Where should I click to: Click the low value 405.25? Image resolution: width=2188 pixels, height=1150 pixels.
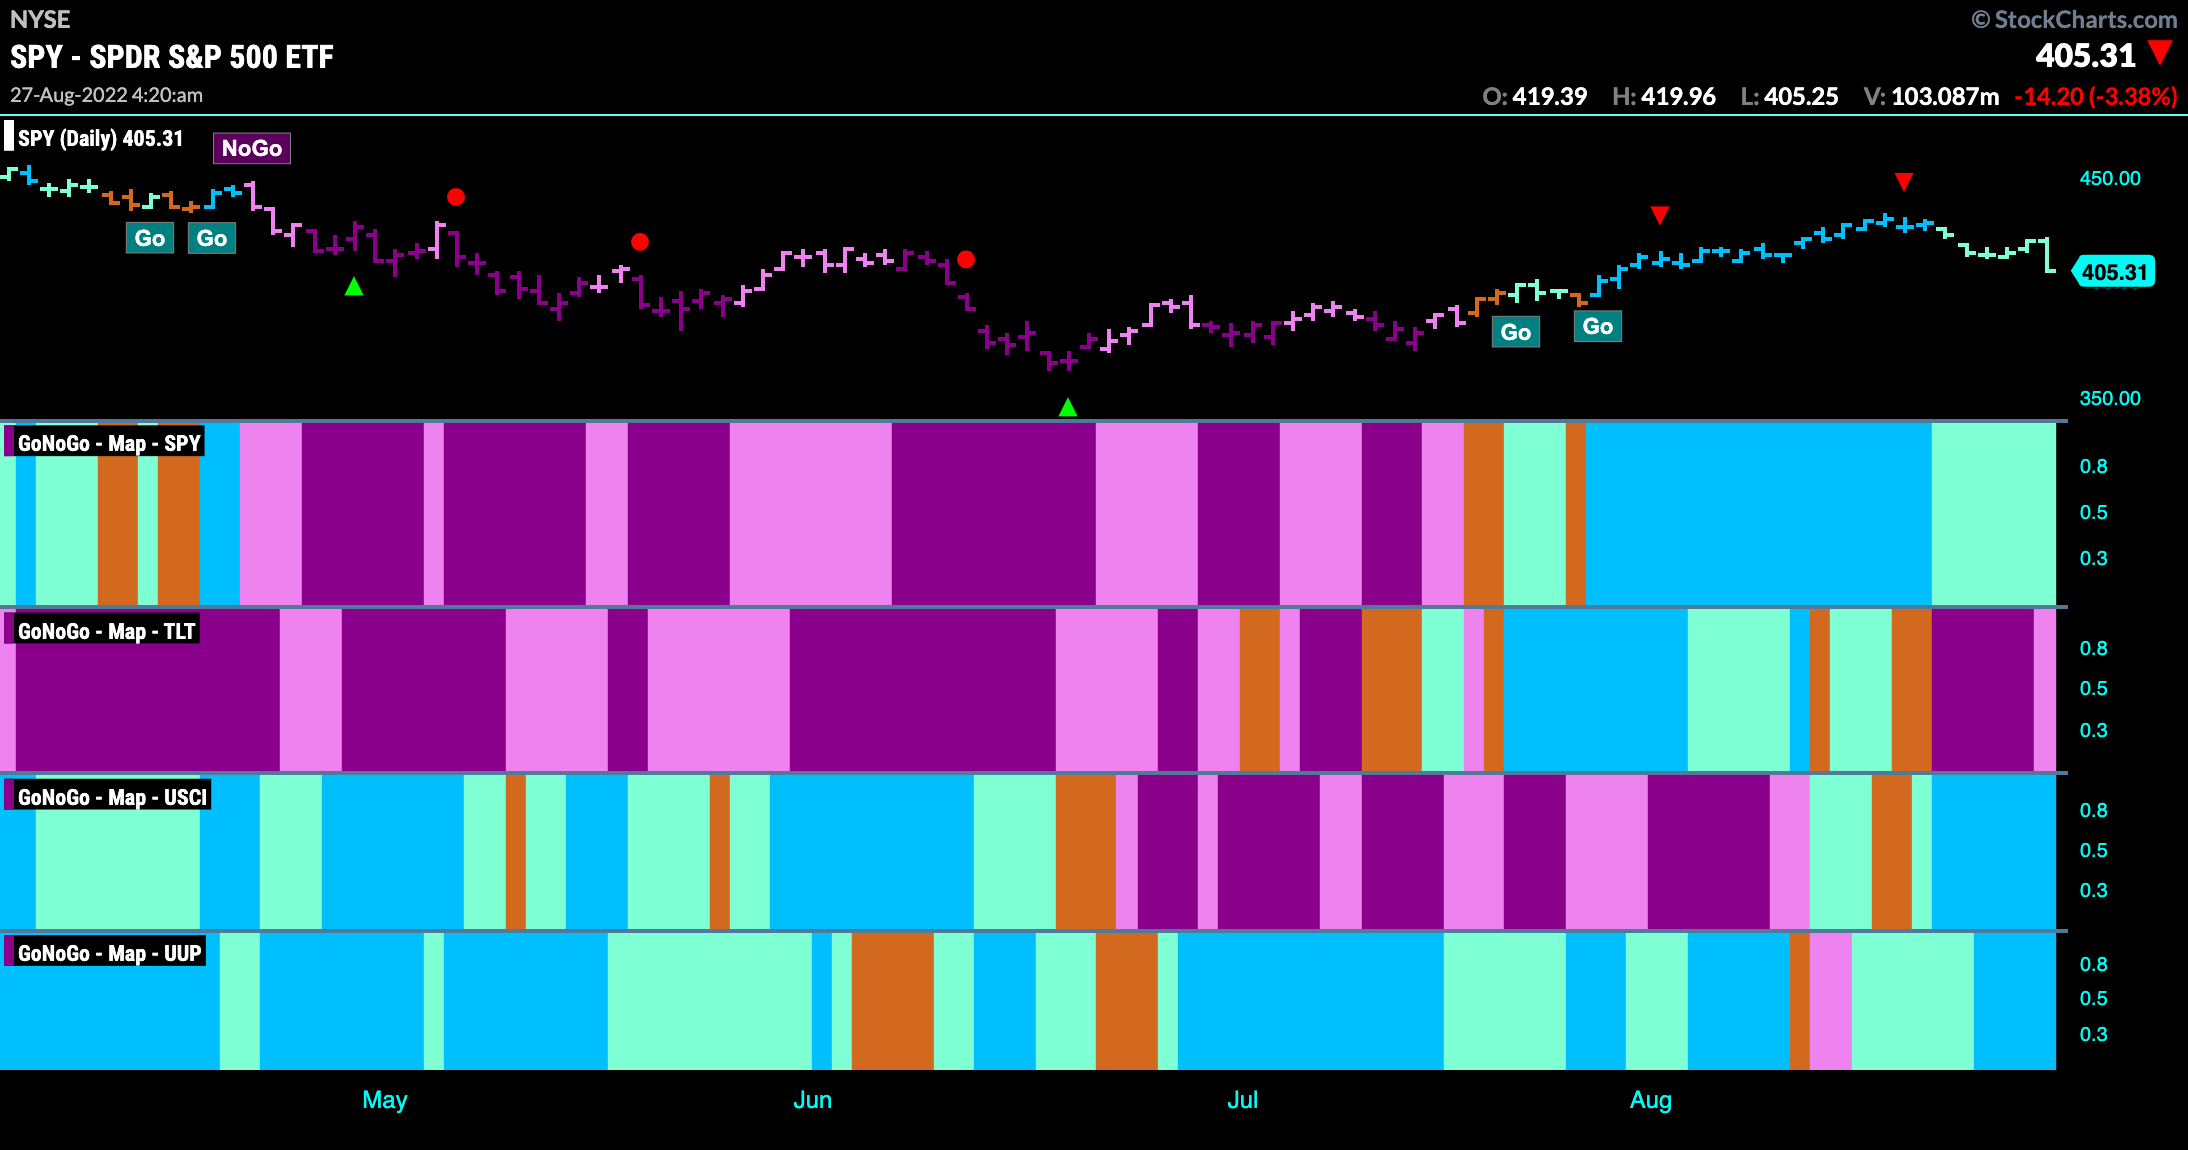tap(1801, 97)
